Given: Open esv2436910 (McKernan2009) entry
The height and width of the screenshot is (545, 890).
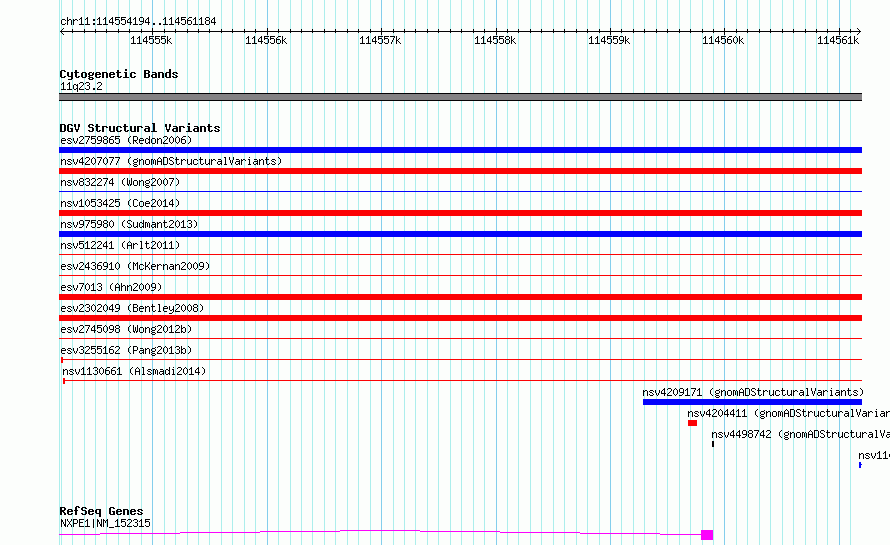Looking at the screenshot, I should tap(135, 266).
